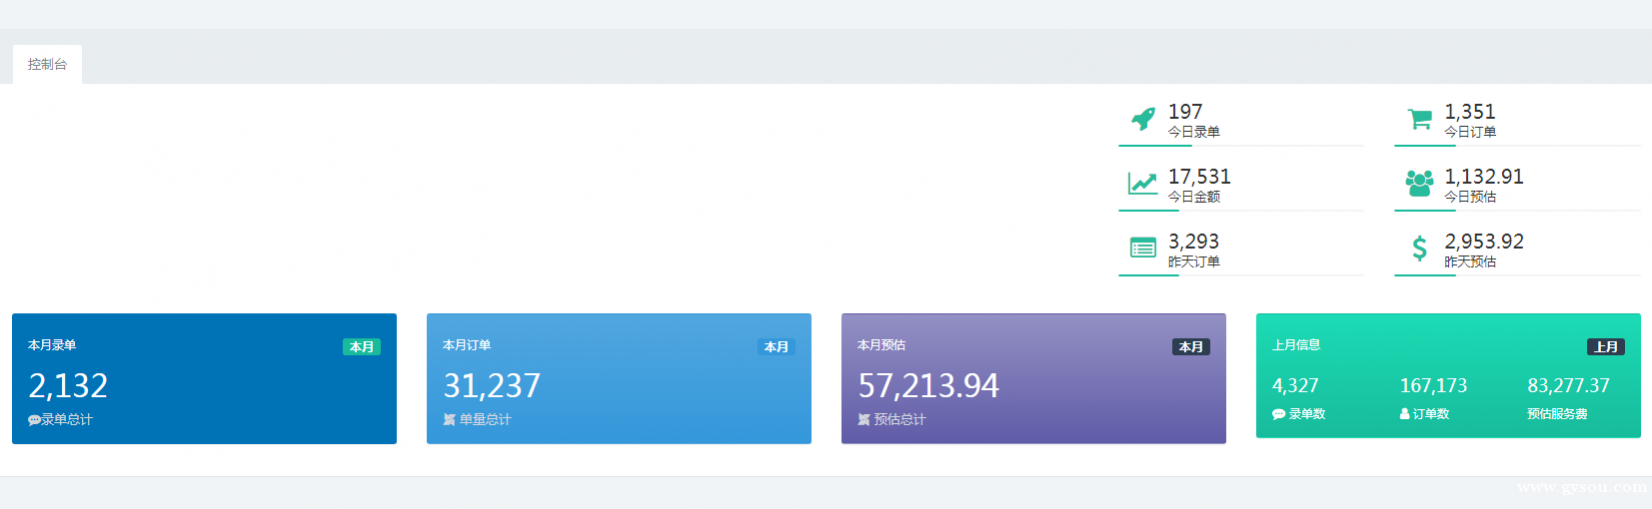This screenshot has height=509, width=1652.
Task: Click the blue 本月 badge on 本月订单
Action: pos(776,347)
